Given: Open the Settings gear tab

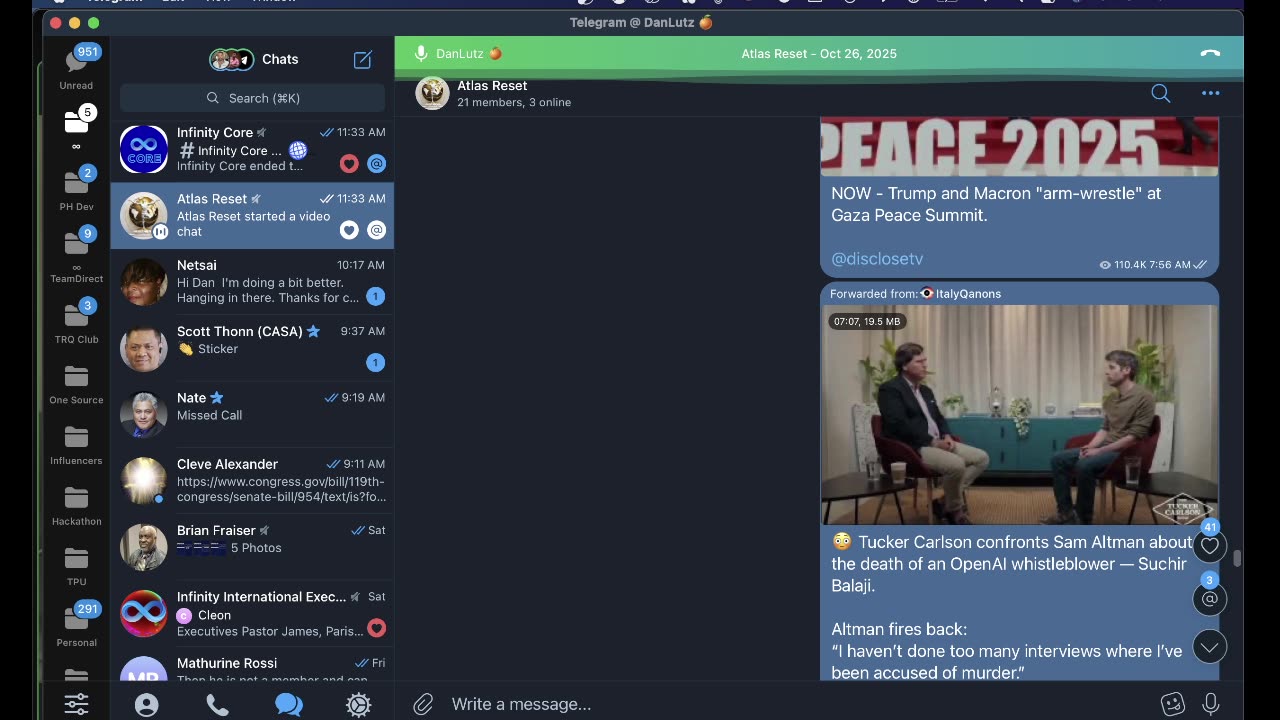Looking at the screenshot, I should (358, 705).
